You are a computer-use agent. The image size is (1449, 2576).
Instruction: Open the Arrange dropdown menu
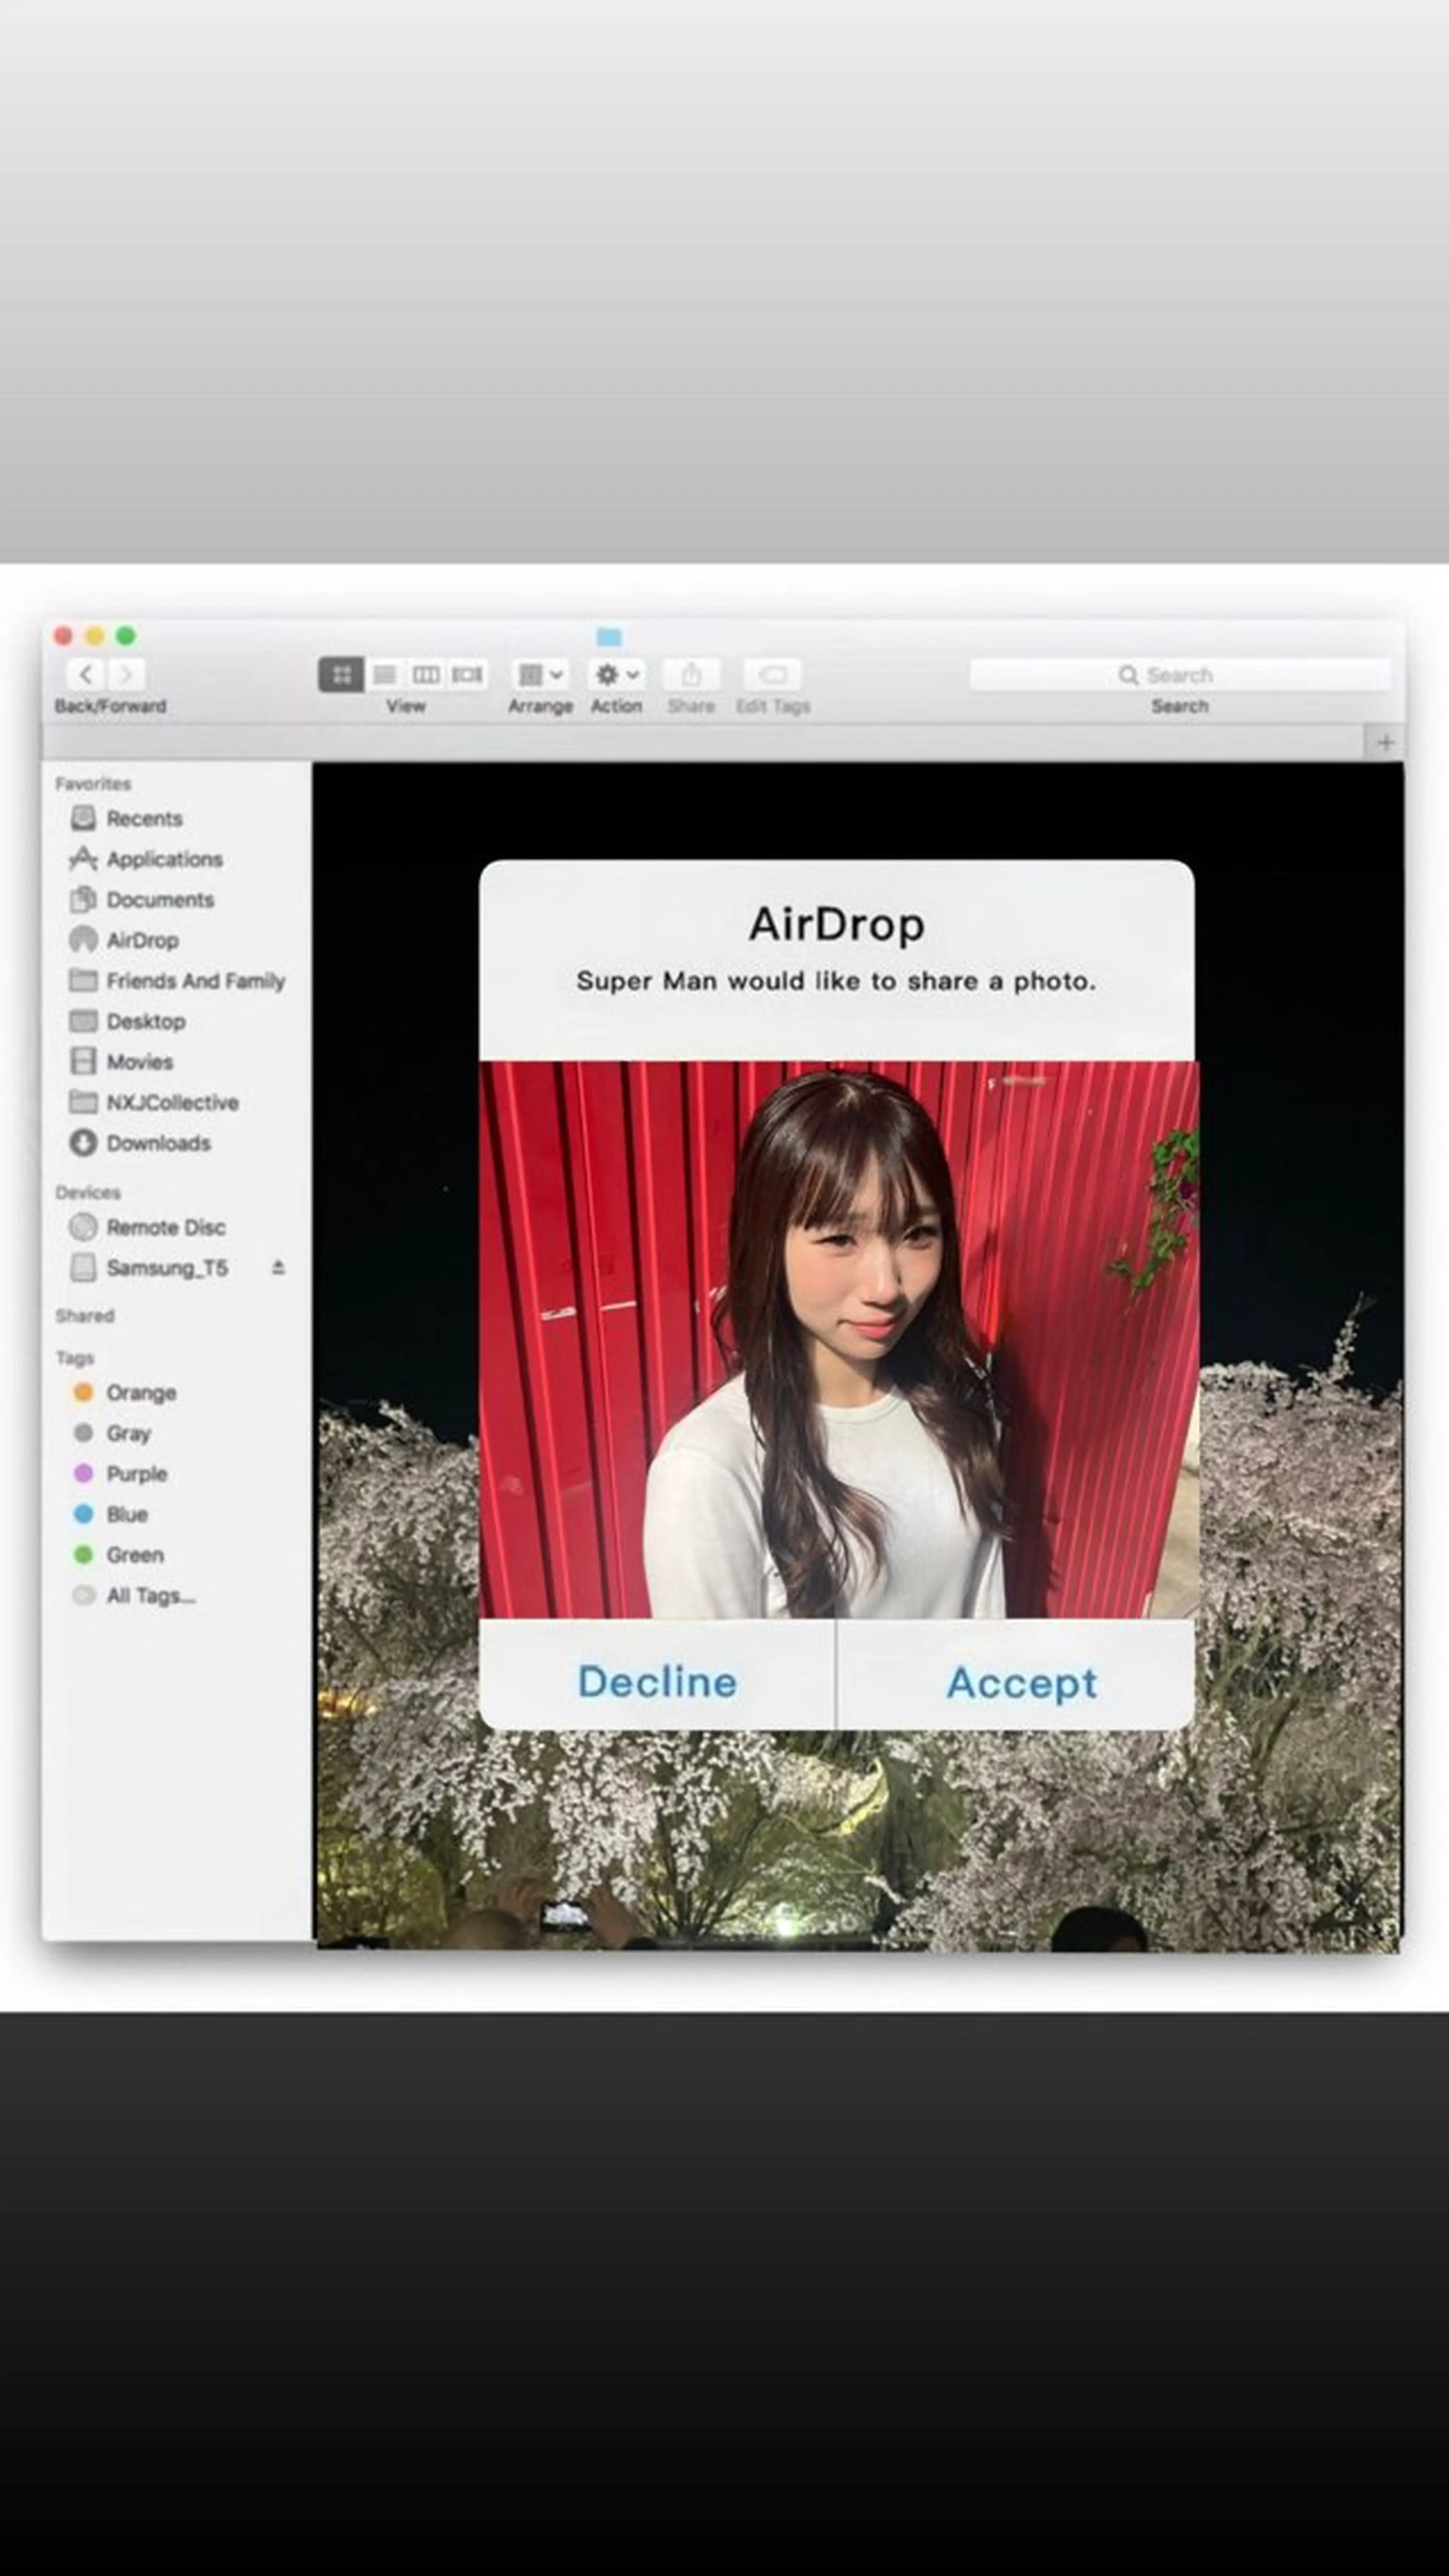tap(540, 674)
